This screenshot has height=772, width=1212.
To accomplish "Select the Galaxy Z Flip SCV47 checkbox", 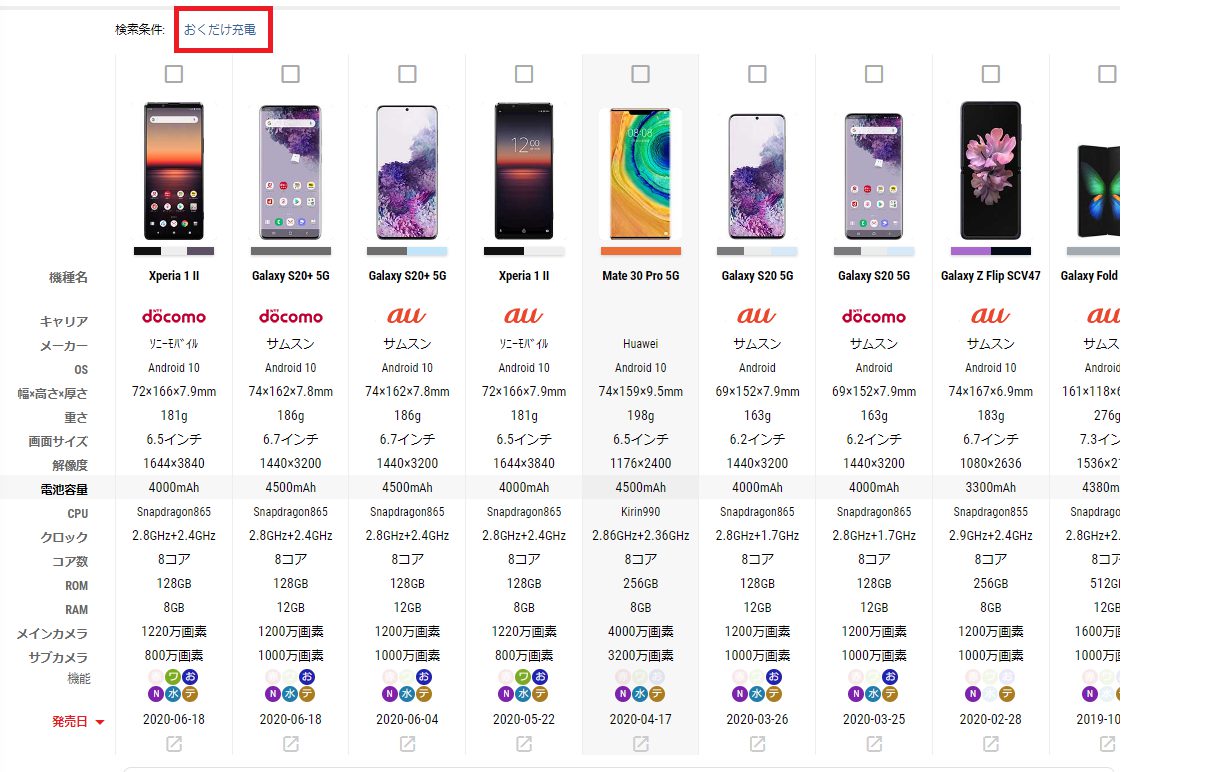I will pyautogui.click(x=991, y=74).
